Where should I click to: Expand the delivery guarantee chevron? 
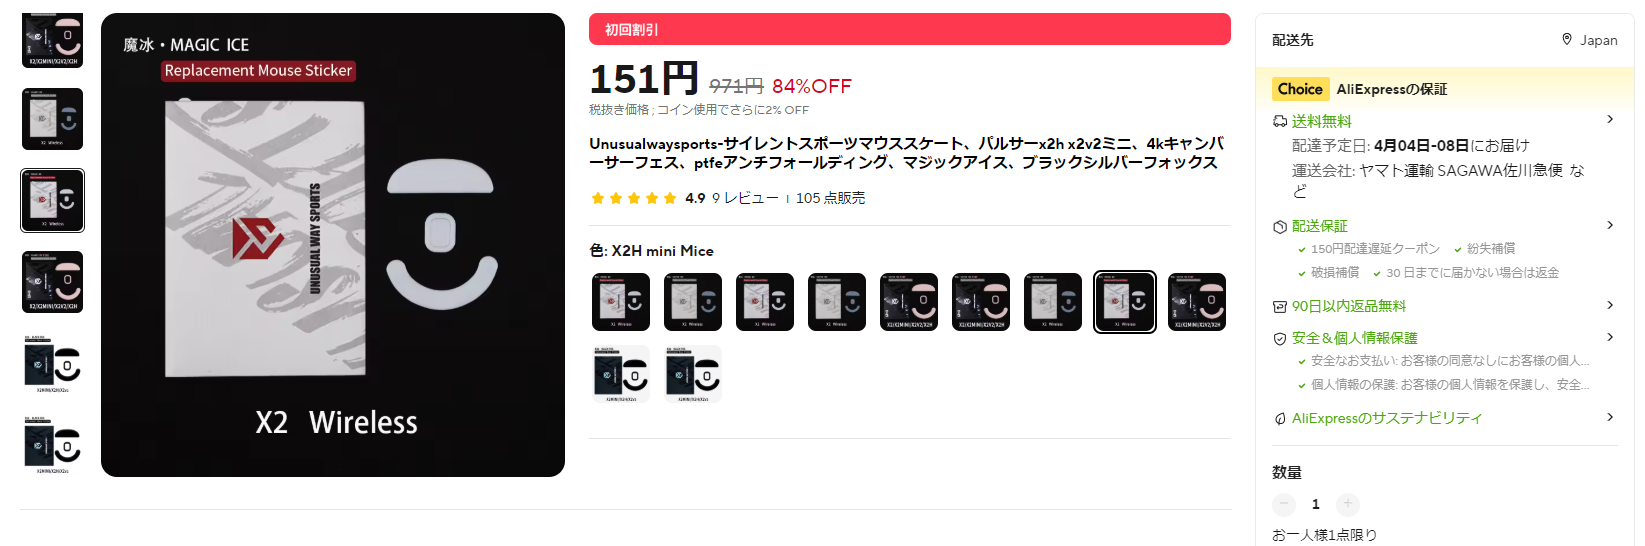pyautogui.click(x=1610, y=225)
